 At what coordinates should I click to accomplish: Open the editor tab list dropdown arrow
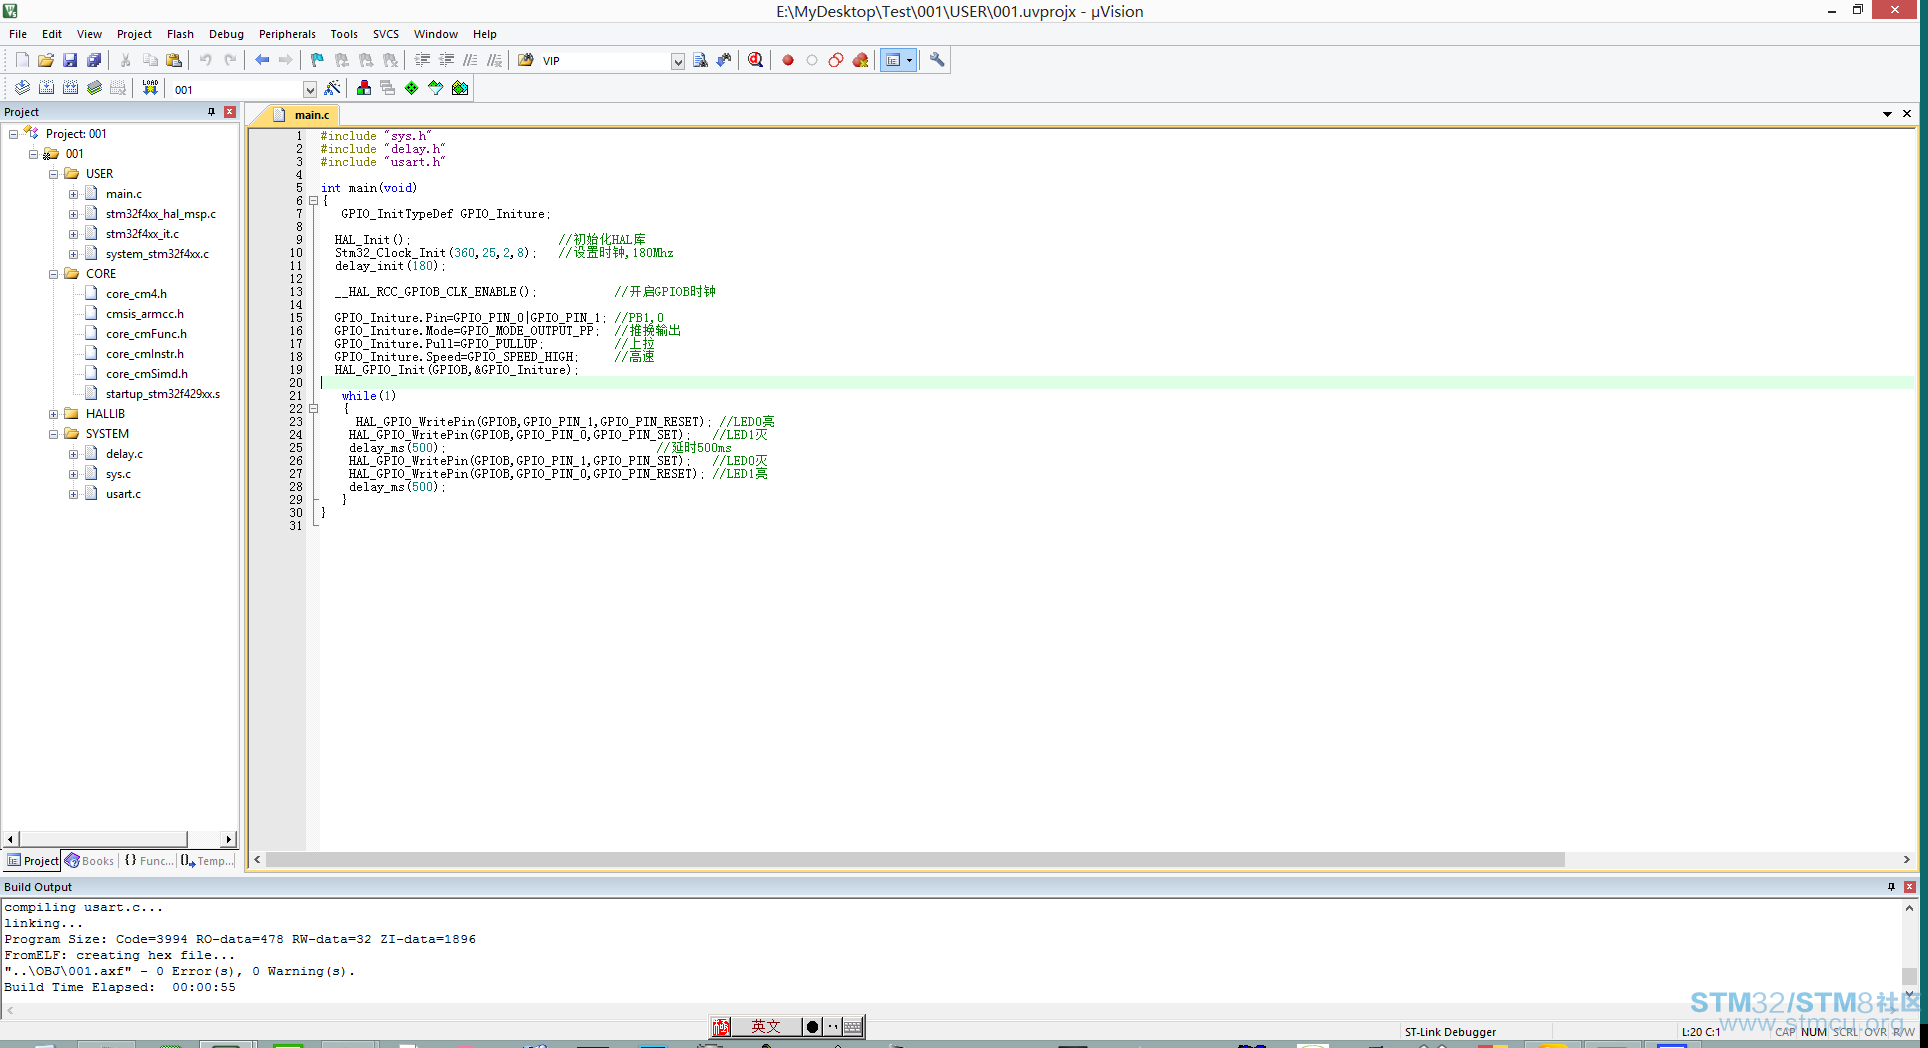1887,114
